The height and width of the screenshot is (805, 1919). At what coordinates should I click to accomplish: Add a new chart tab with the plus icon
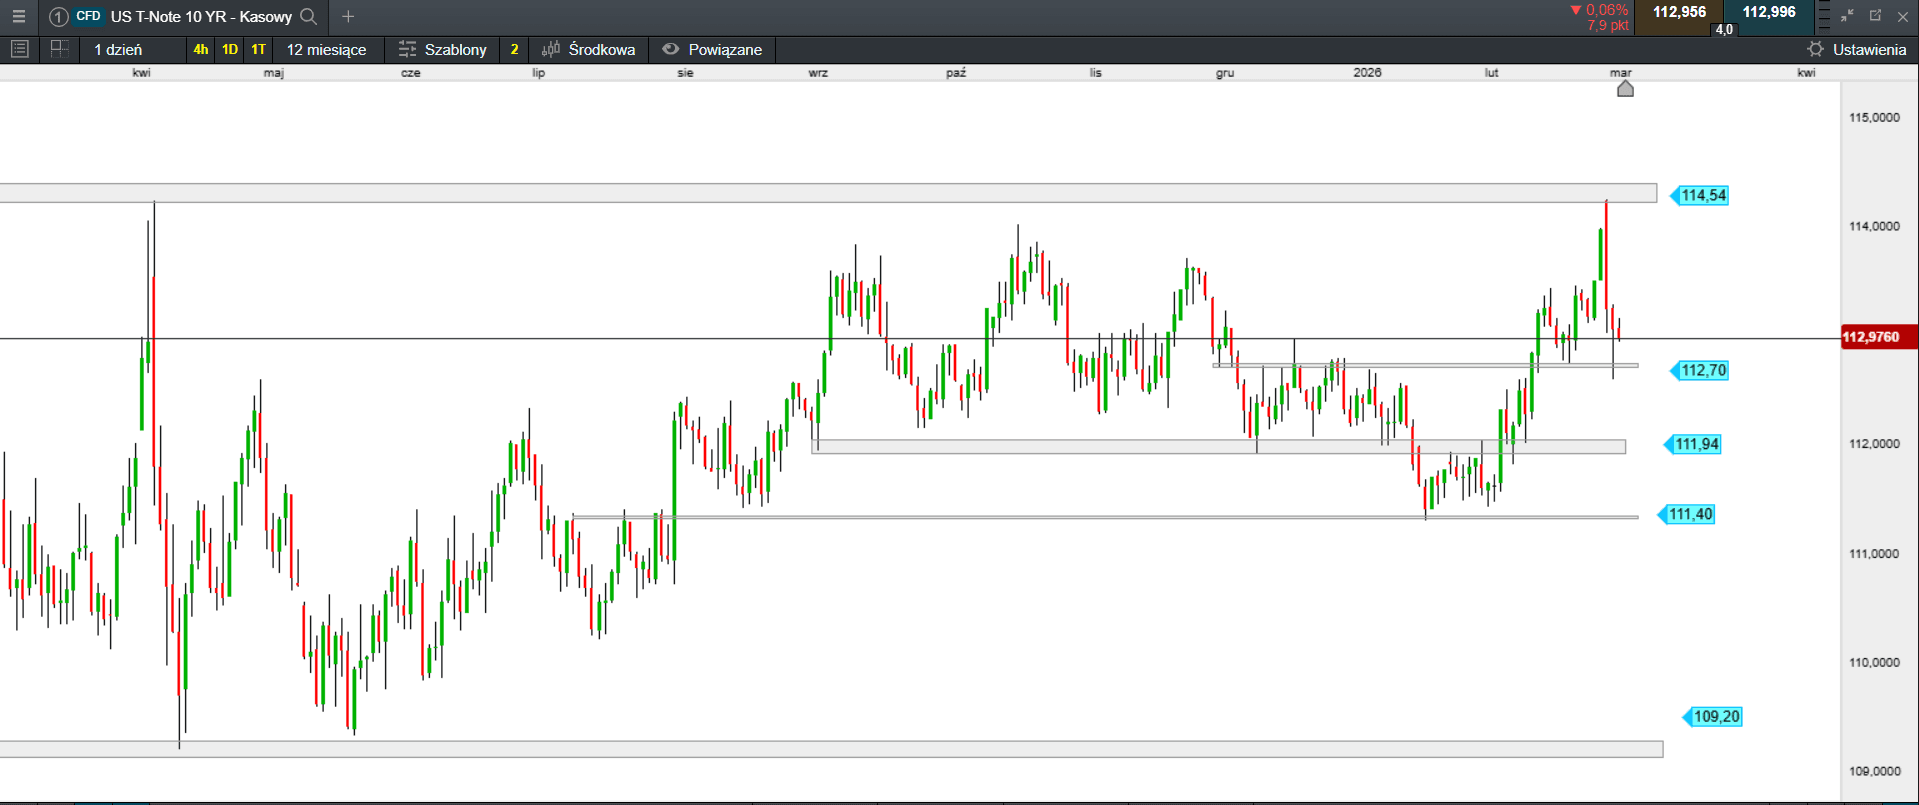click(x=348, y=16)
